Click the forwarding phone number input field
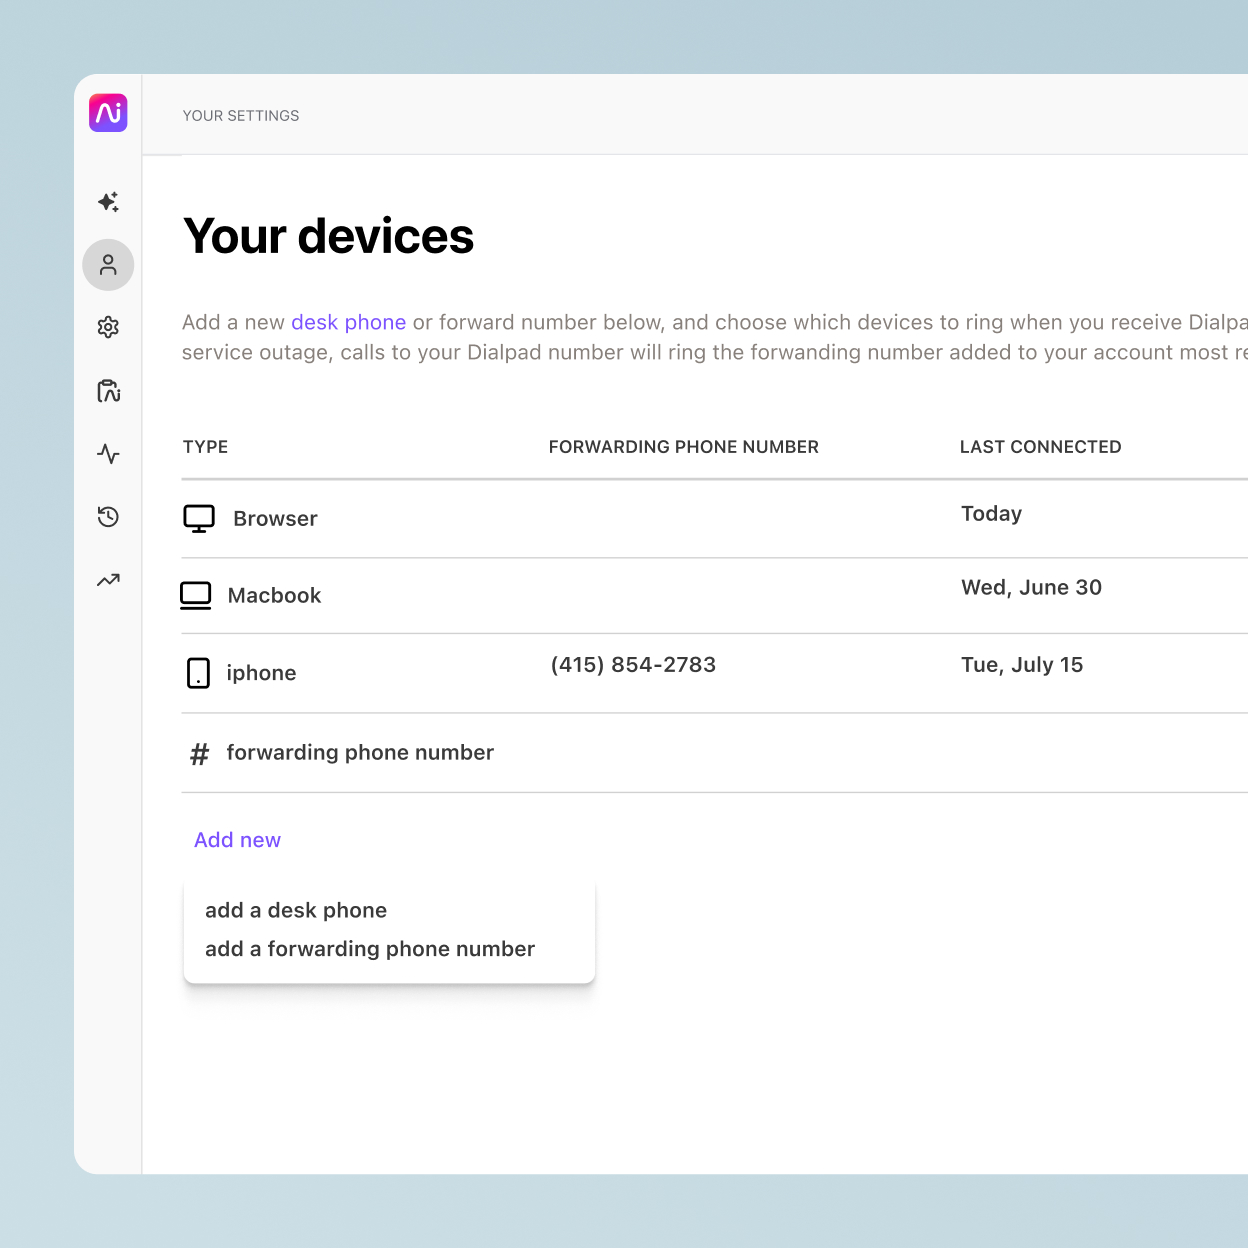This screenshot has width=1248, height=1248. [x=360, y=753]
